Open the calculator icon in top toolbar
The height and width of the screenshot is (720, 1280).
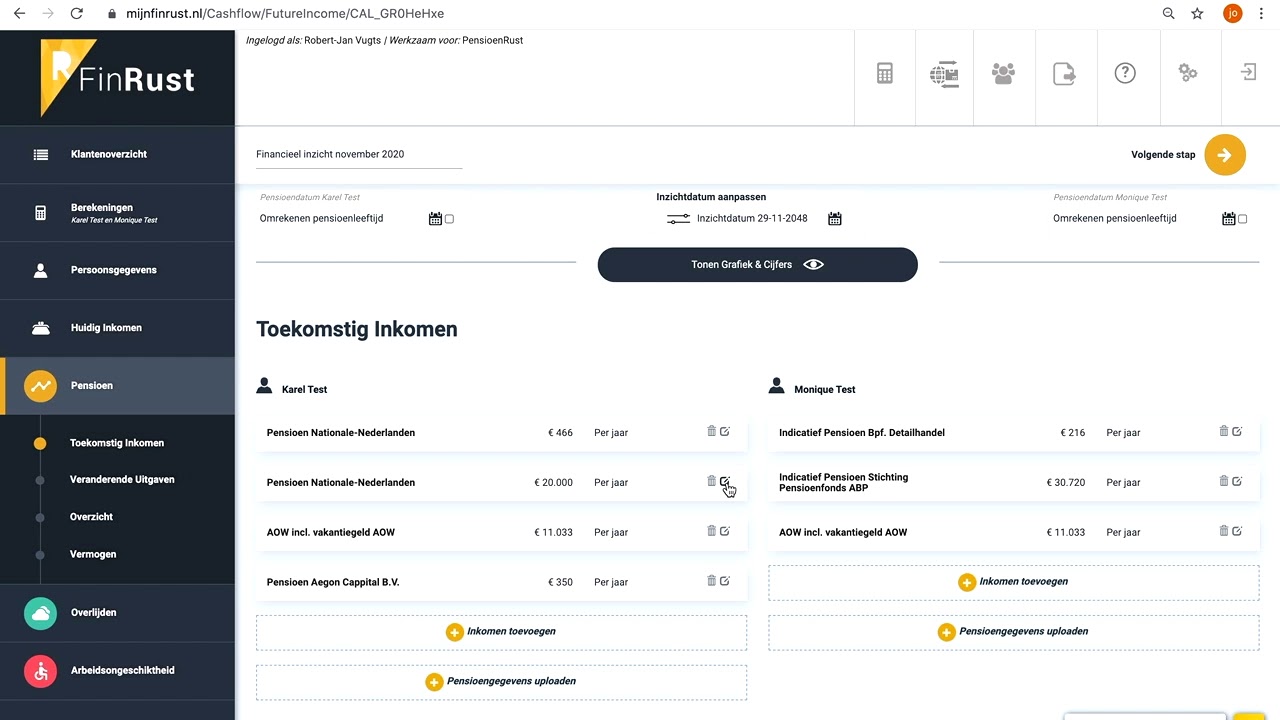tap(885, 73)
